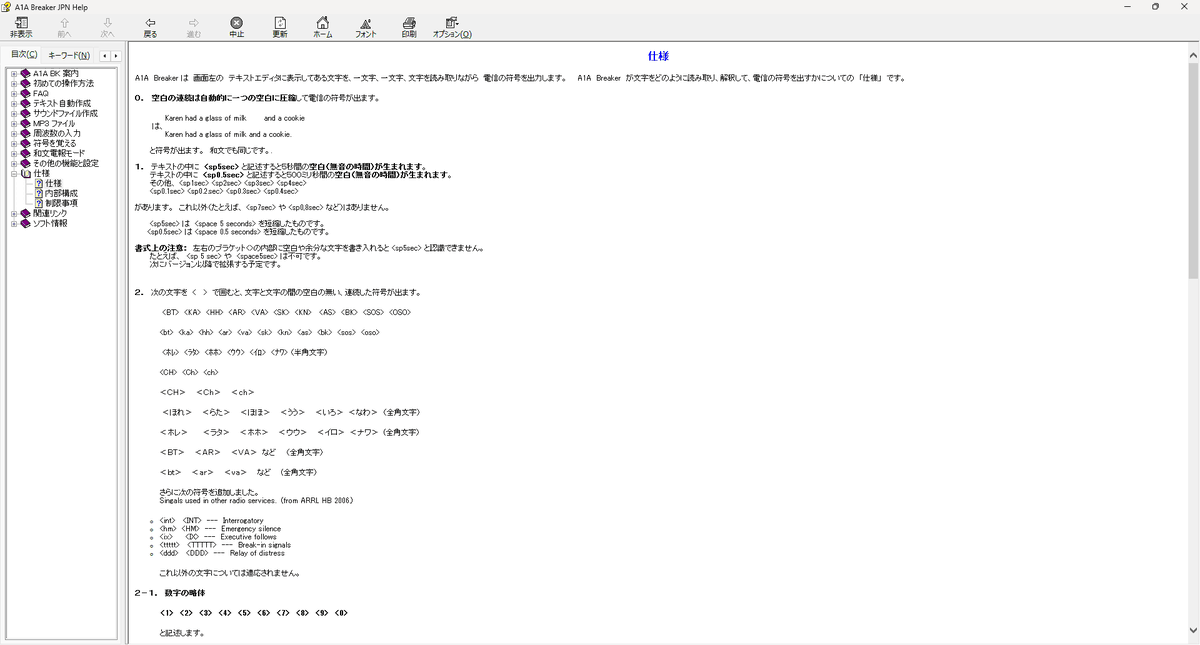Open the 内部構成 subtopic label
Image resolution: width=1200 pixels, height=645 pixels.
pos(62,193)
